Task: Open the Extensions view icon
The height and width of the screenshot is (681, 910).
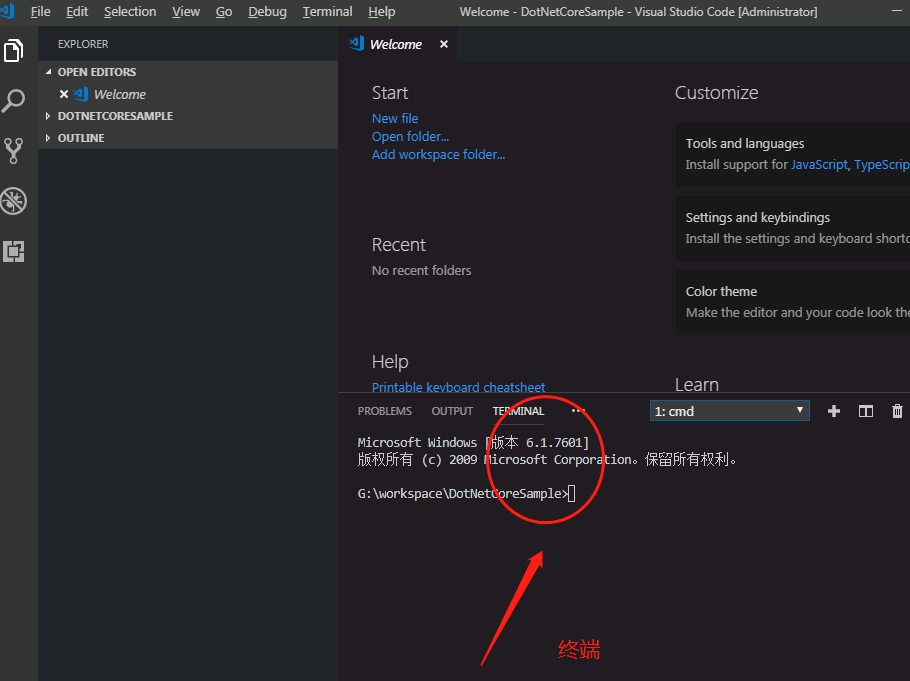Action: click(14, 251)
